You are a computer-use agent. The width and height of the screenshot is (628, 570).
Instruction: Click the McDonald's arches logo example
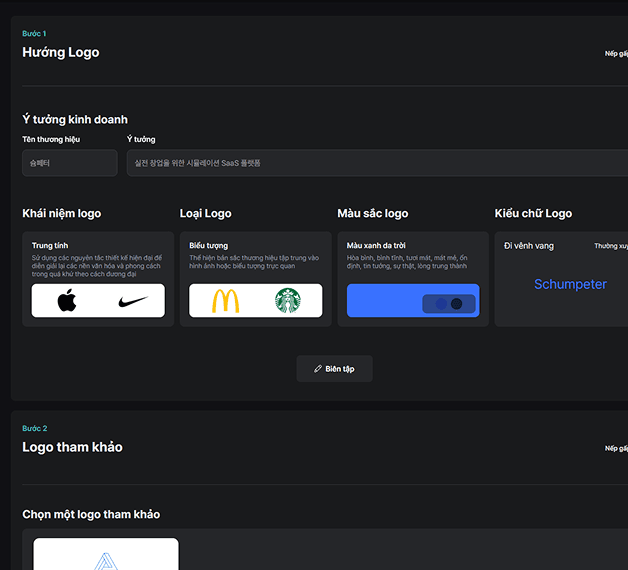pos(225,301)
